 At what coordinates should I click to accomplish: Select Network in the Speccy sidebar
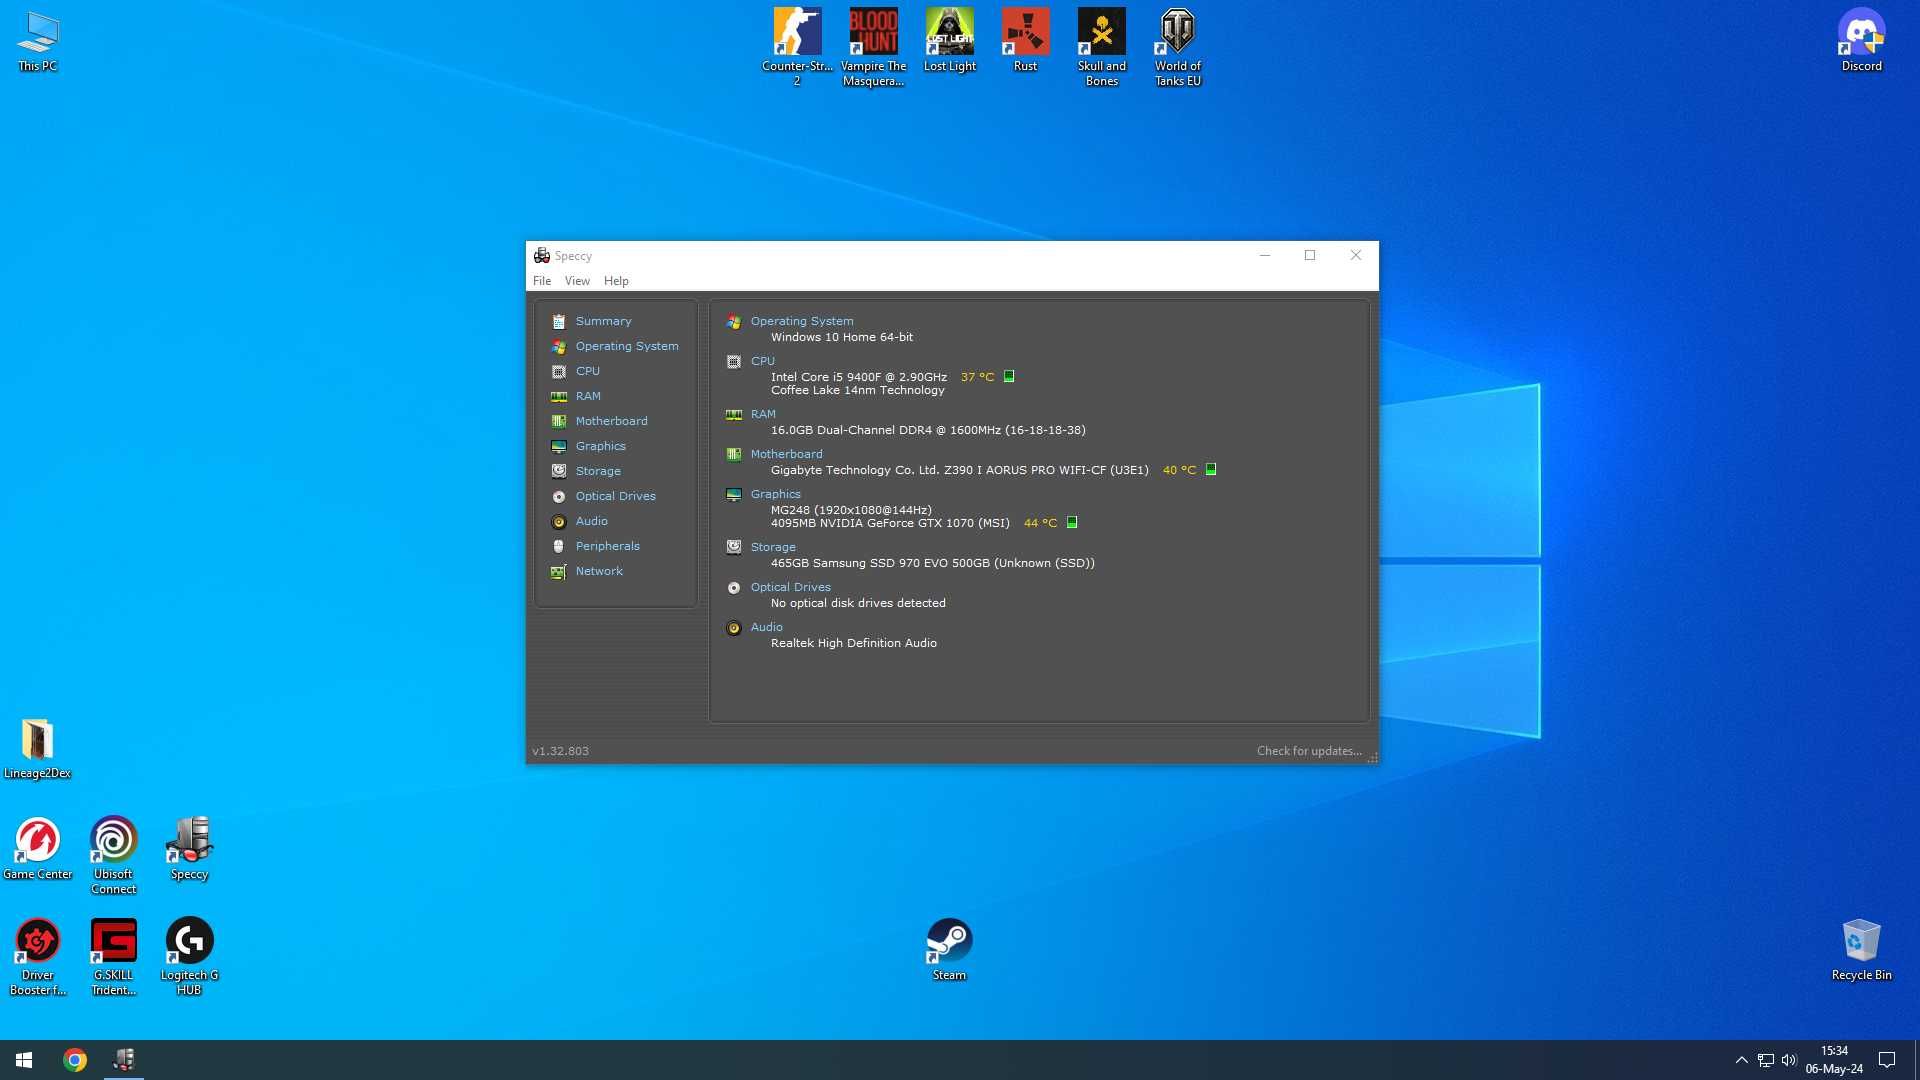tap(599, 571)
